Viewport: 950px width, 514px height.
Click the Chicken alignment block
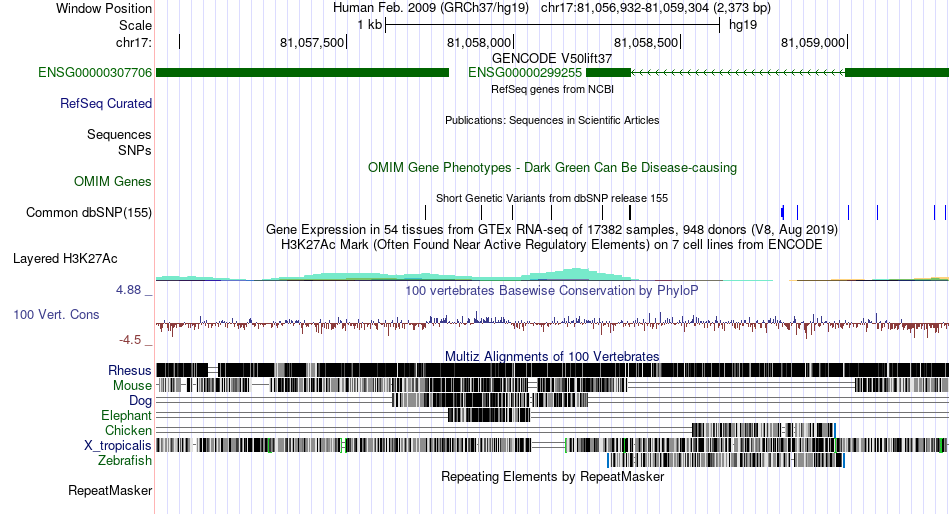(x=763, y=430)
